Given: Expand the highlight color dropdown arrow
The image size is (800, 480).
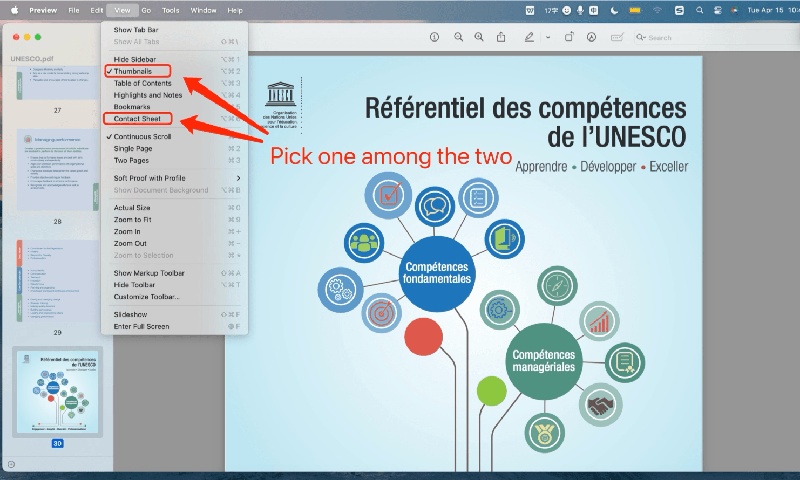Looking at the screenshot, I should click(x=547, y=37).
